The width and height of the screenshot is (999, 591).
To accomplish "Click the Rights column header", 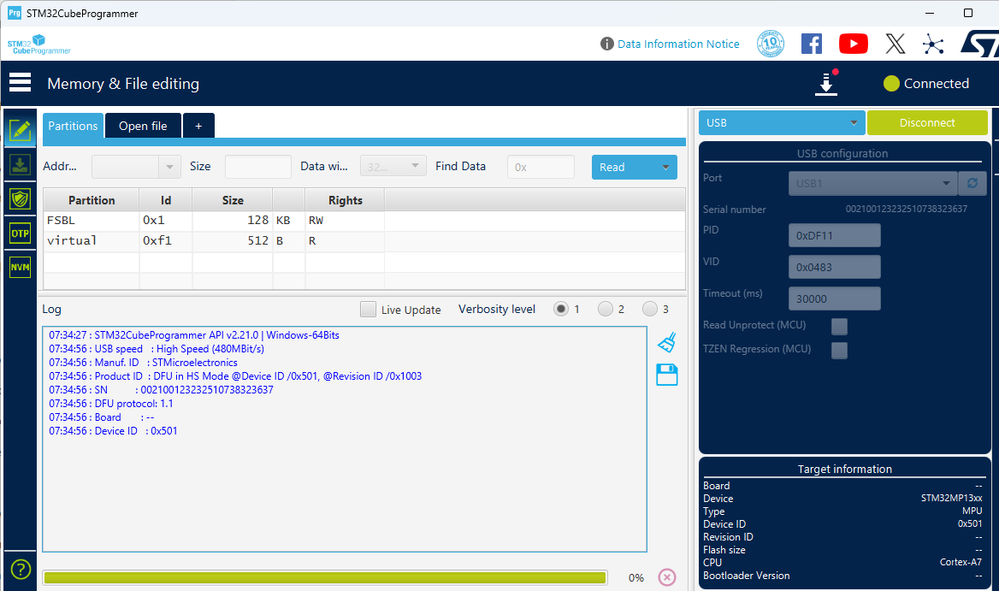I will [x=345, y=200].
